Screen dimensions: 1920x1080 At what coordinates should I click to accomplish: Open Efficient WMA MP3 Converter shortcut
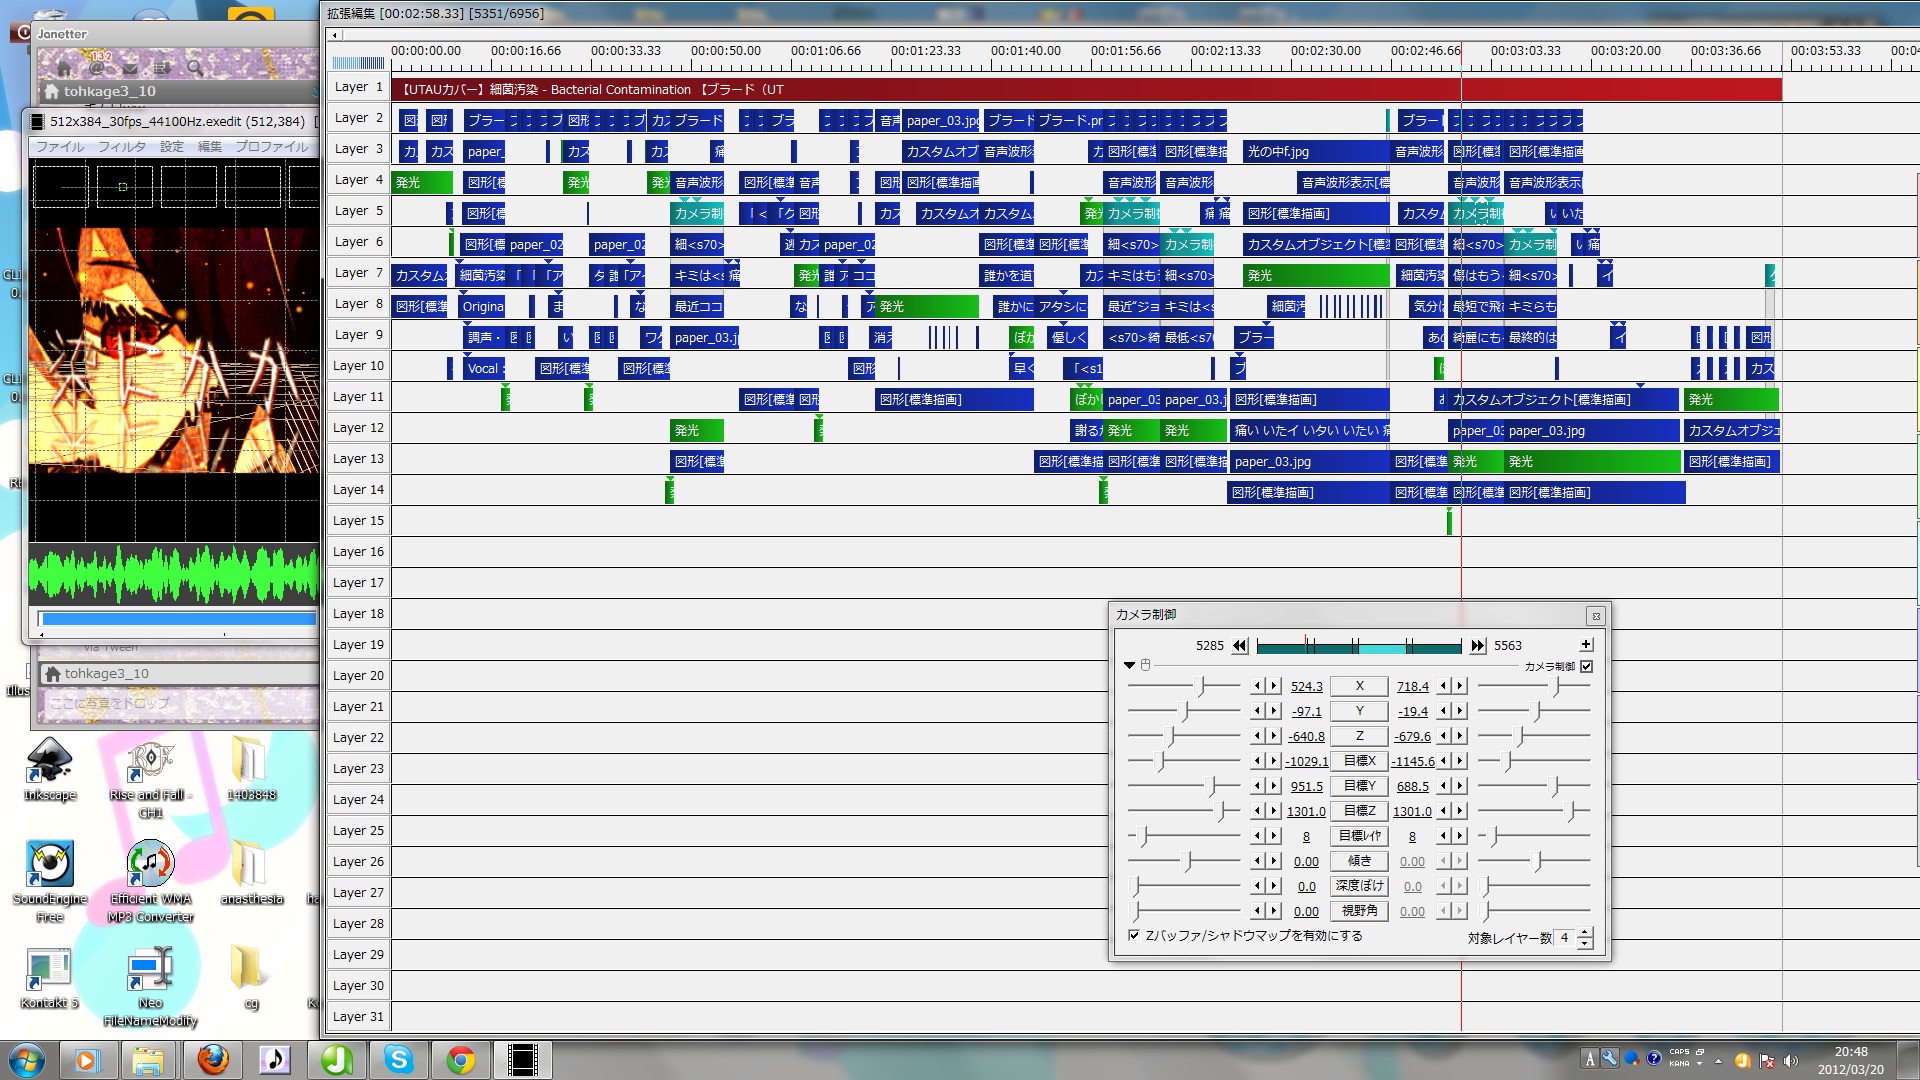(x=150, y=883)
